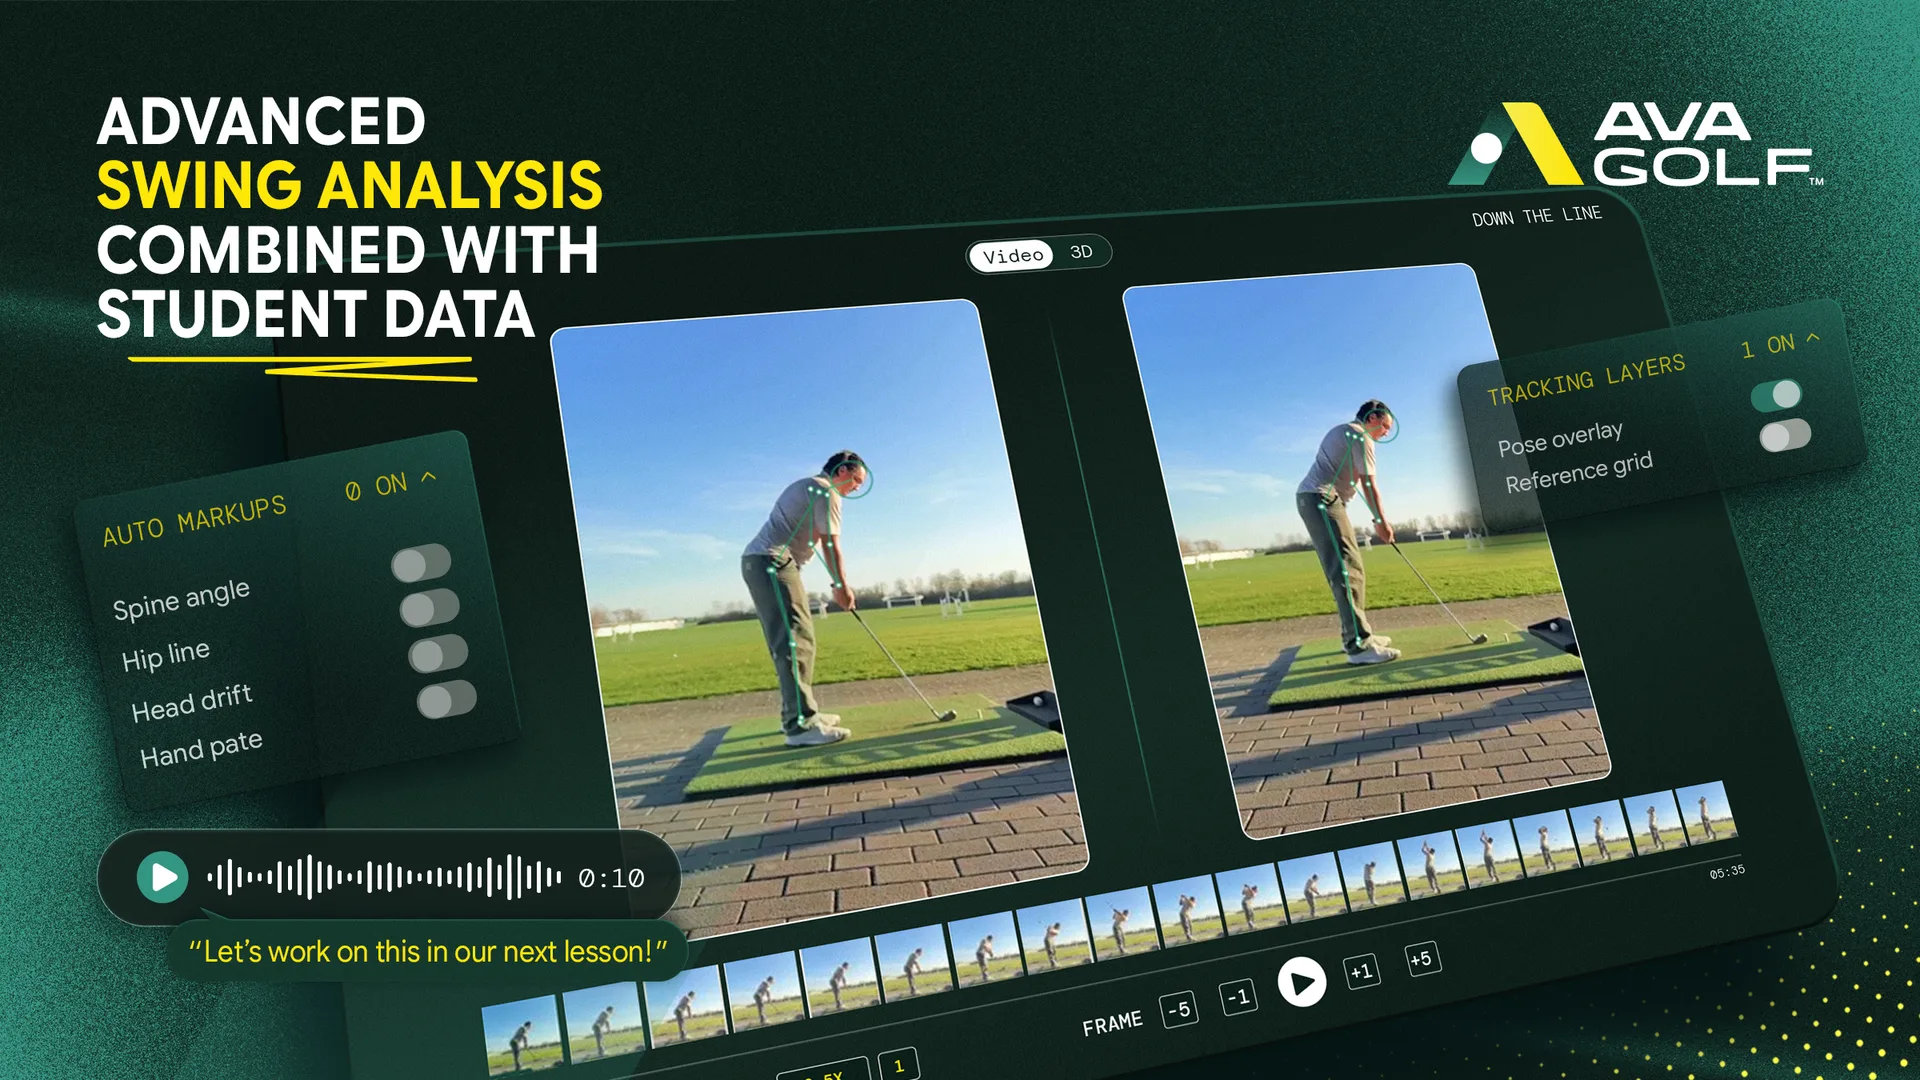The image size is (1920, 1080).
Task: Click the Head drift label
Action: tap(192, 703)
